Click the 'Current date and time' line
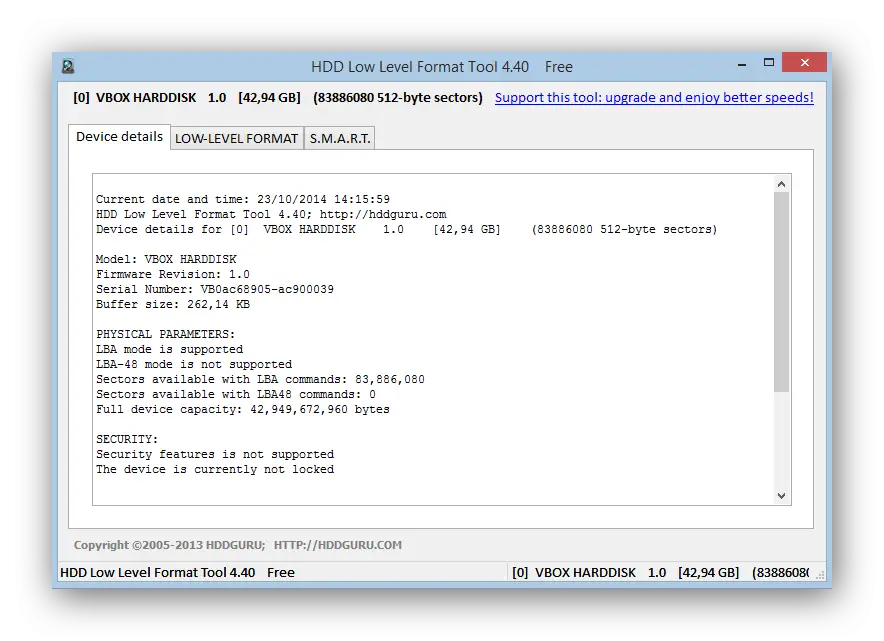 click(x=242, y=199)
